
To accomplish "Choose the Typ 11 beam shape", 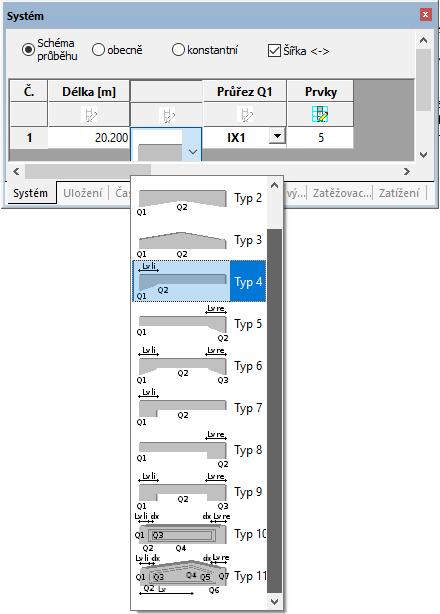I will point(200,576).
